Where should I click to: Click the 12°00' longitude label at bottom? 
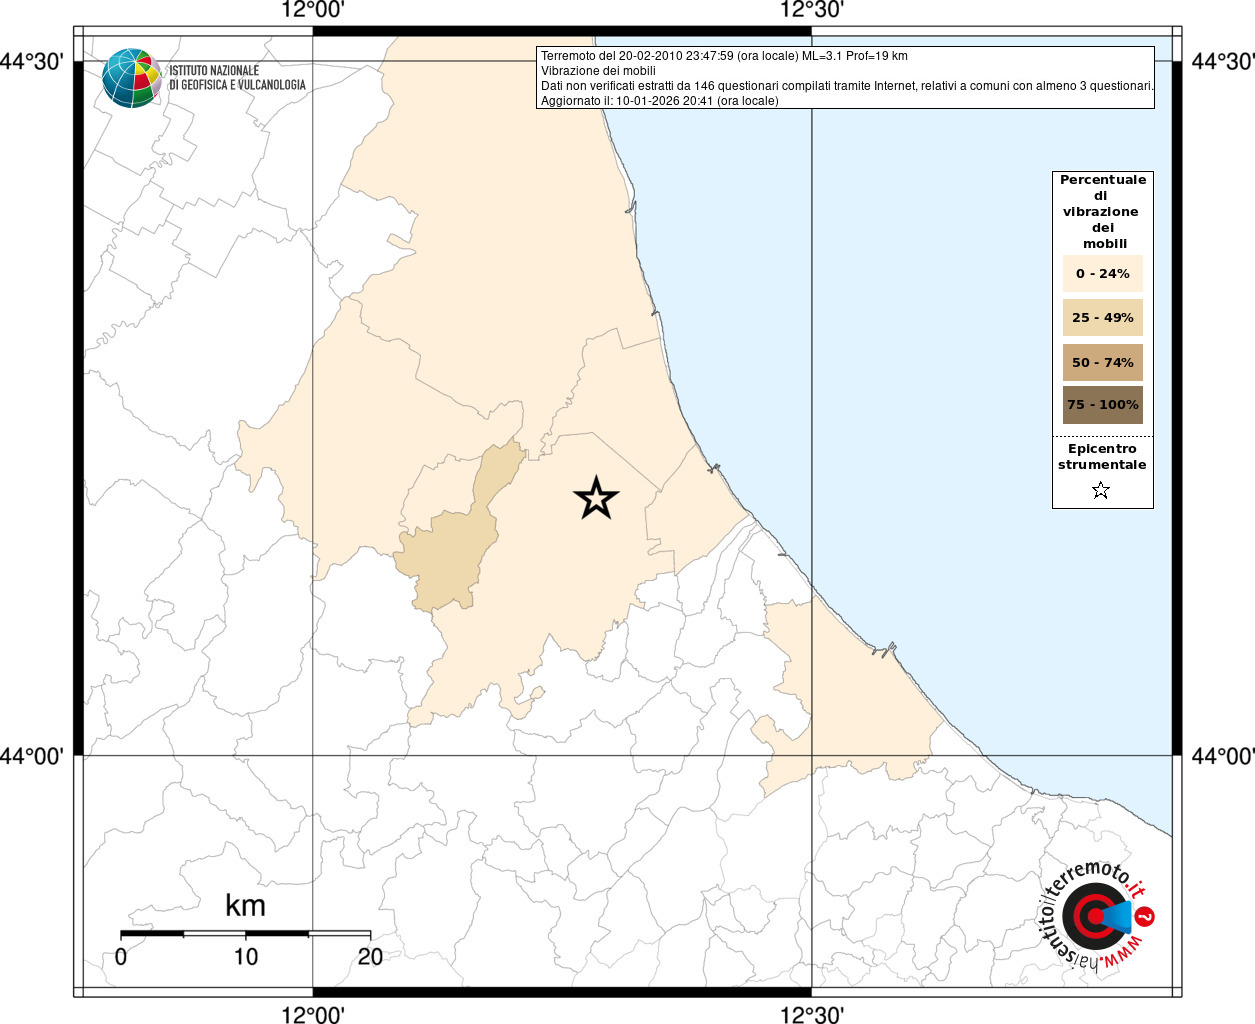click(x=313, y=1014)
